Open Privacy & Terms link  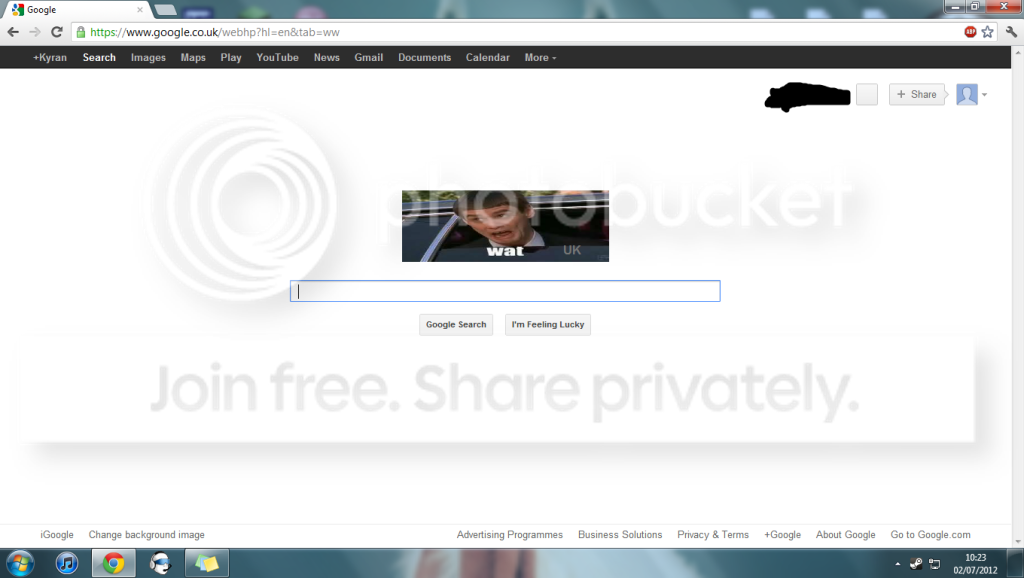(x=713, y=535)
